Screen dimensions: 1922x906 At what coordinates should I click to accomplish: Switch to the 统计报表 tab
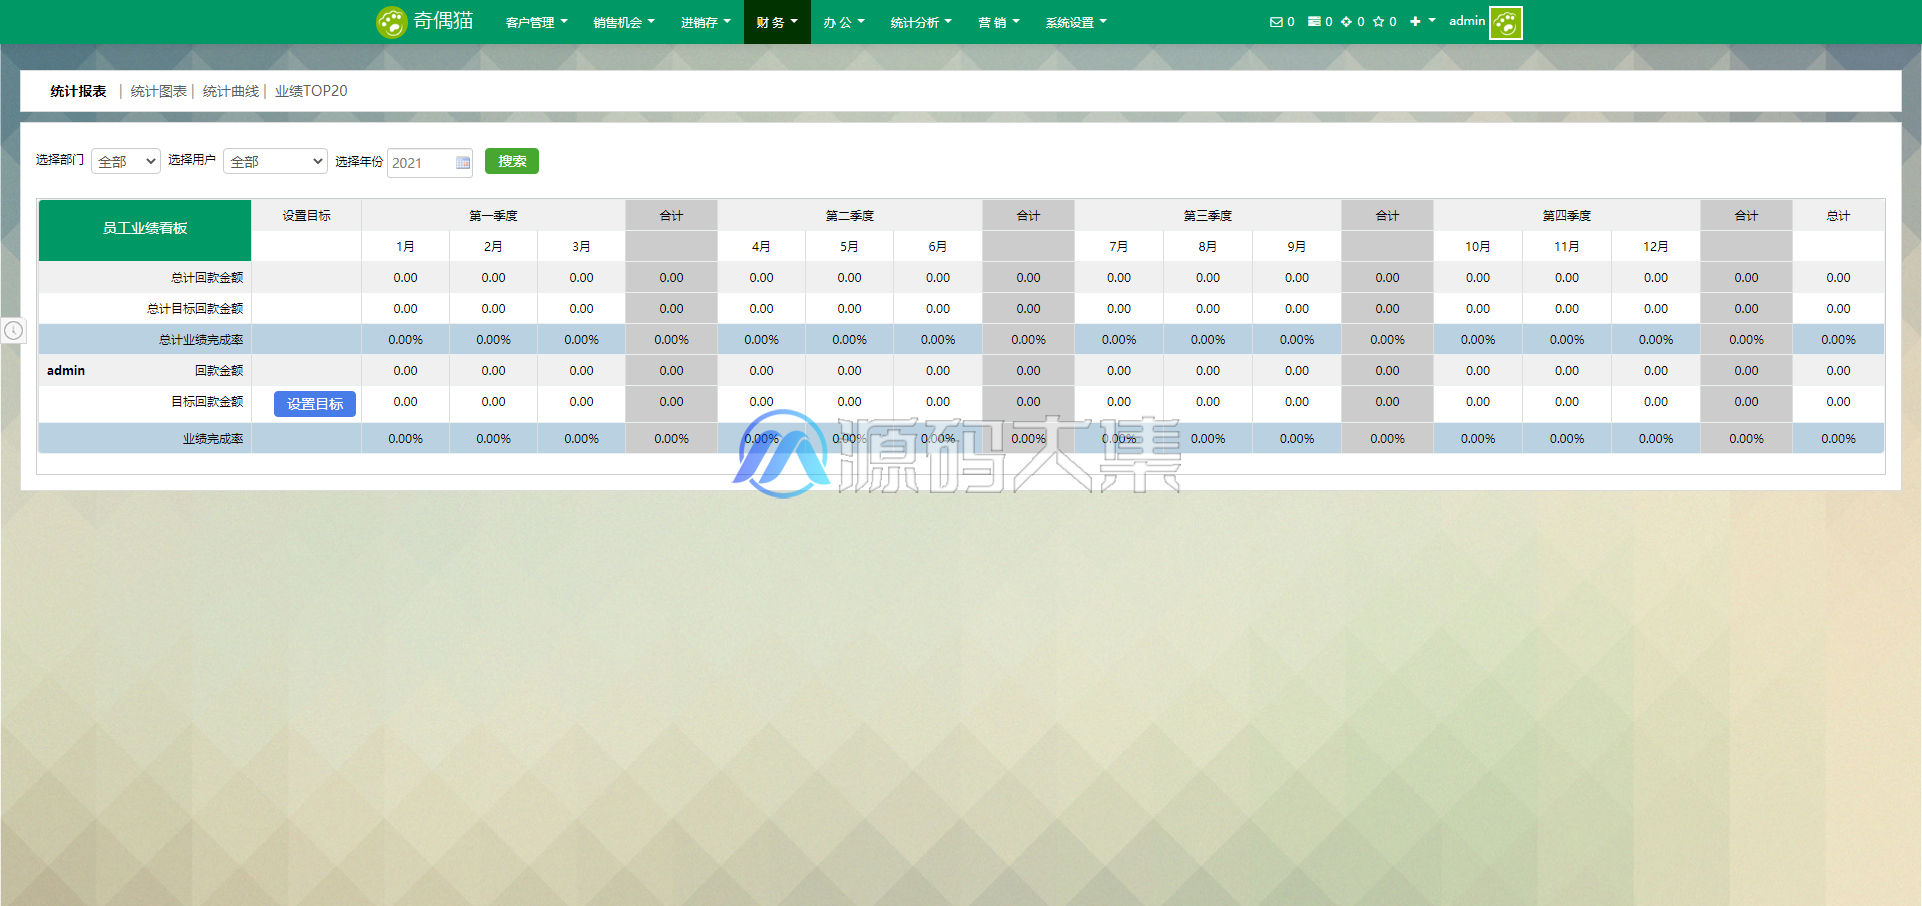coord(78,91)
